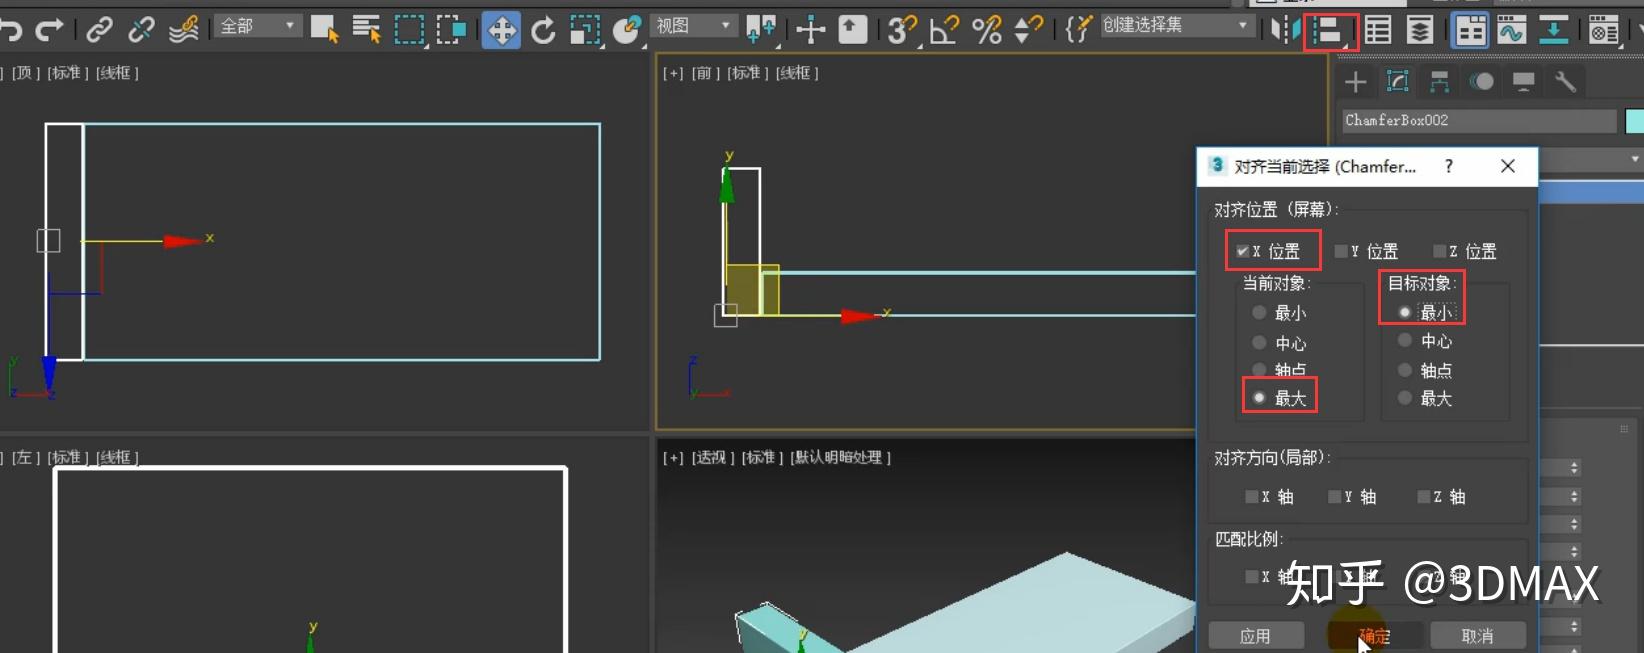
Task: Select 中心 under 目标对象
Action: coord(1405,341)
